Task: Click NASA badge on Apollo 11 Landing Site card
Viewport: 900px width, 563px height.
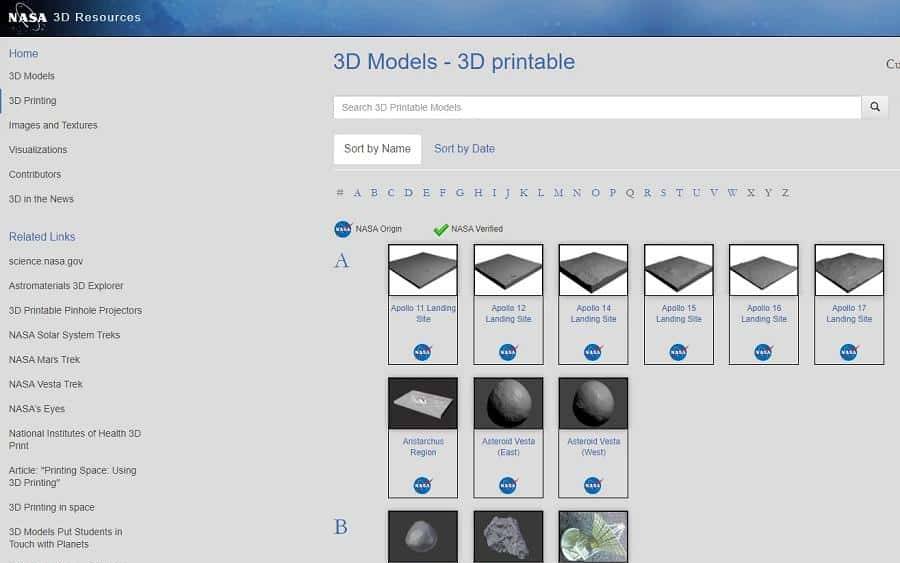Action: [x=423, y=352]
